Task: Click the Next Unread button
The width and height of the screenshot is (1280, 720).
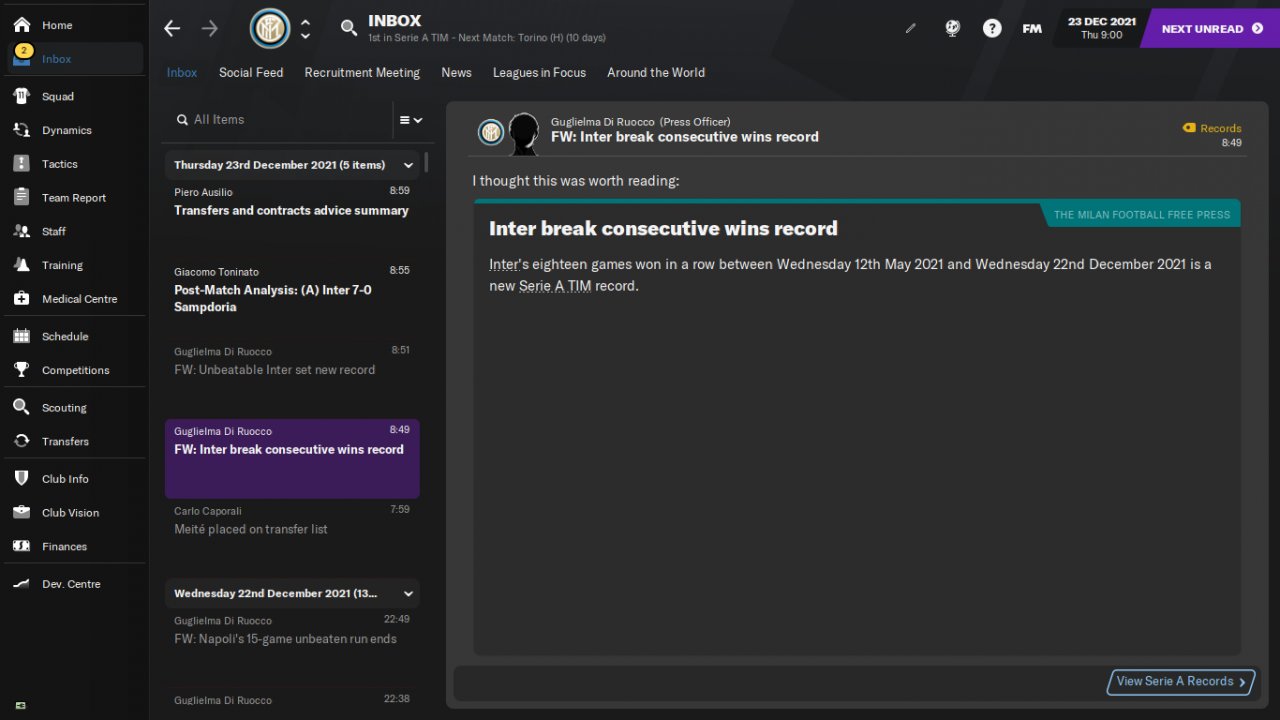Action: [x=1211, y=28]
